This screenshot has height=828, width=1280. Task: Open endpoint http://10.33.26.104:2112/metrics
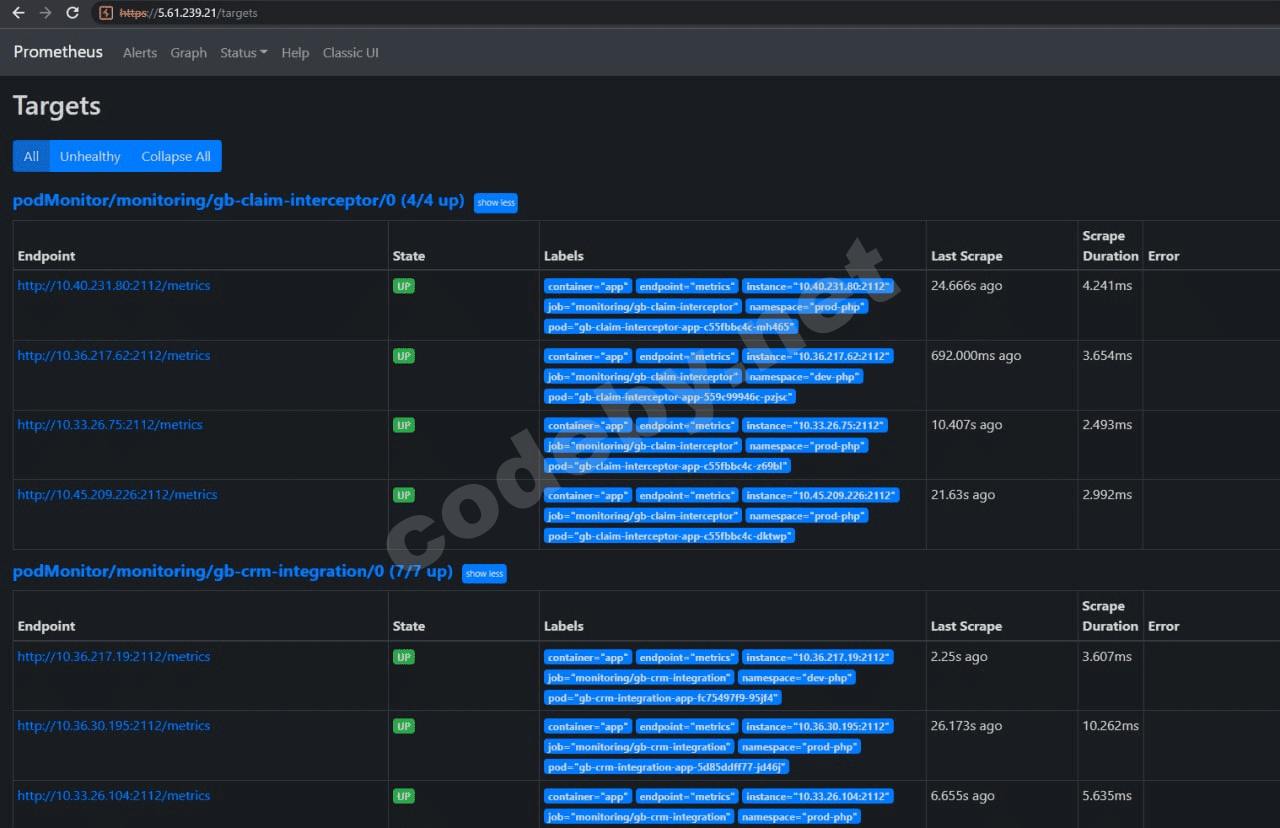click(114, 796)
